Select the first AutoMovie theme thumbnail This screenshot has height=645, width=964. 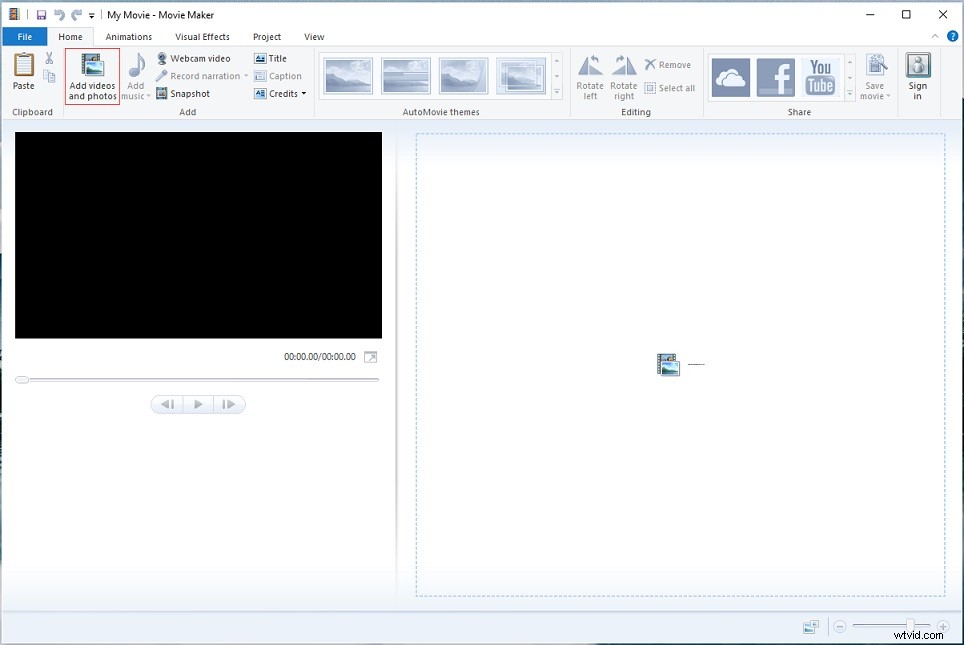click(347, 75)
